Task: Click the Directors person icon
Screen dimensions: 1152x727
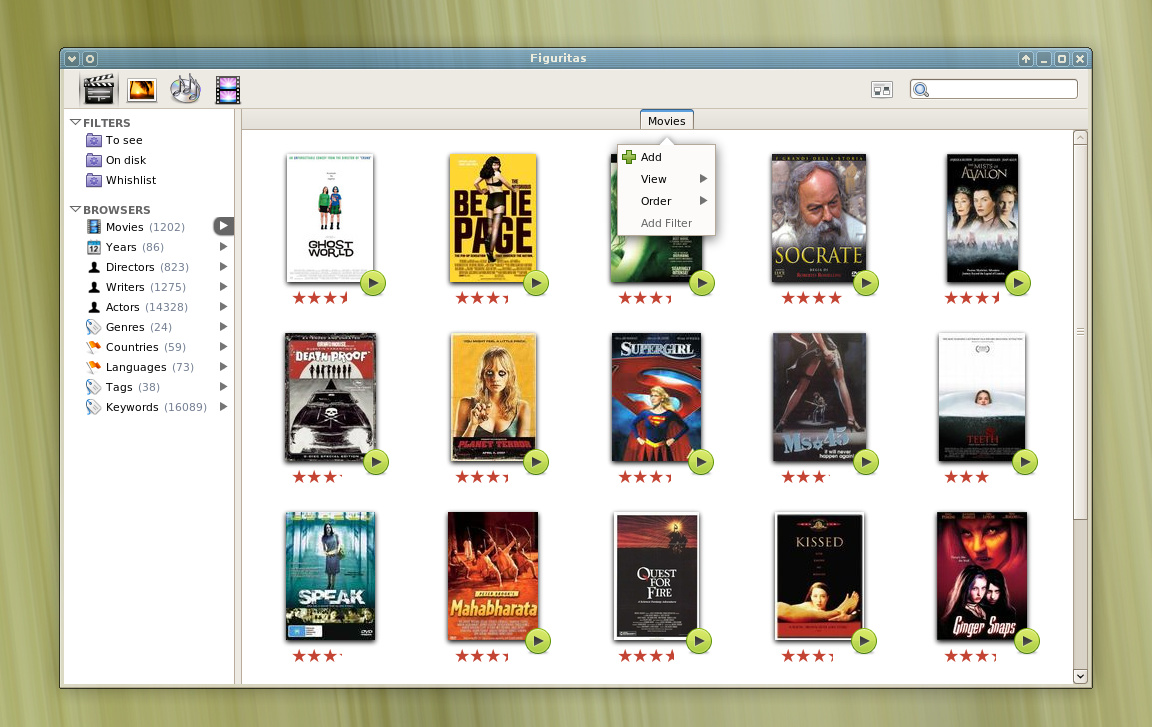Action: [x=94, y=267]
